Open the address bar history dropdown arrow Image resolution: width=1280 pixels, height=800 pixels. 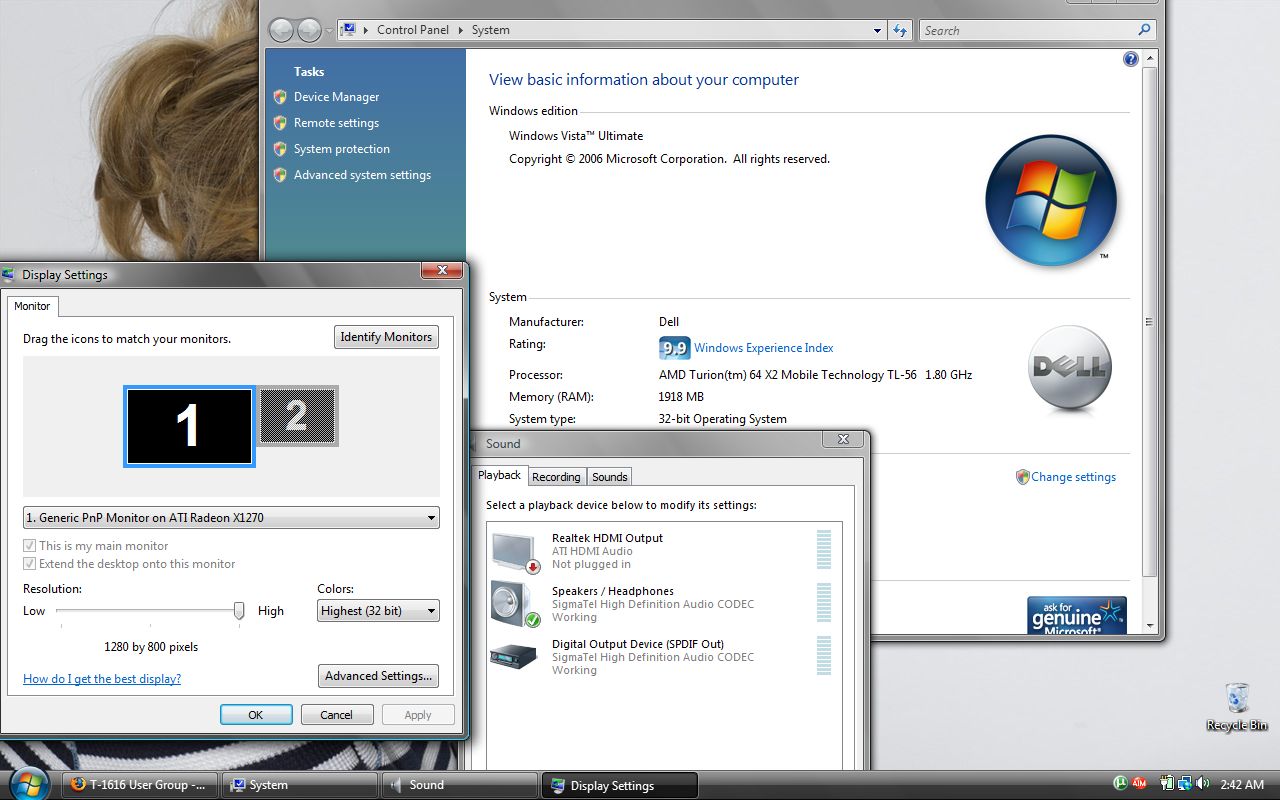click(877, 30)
